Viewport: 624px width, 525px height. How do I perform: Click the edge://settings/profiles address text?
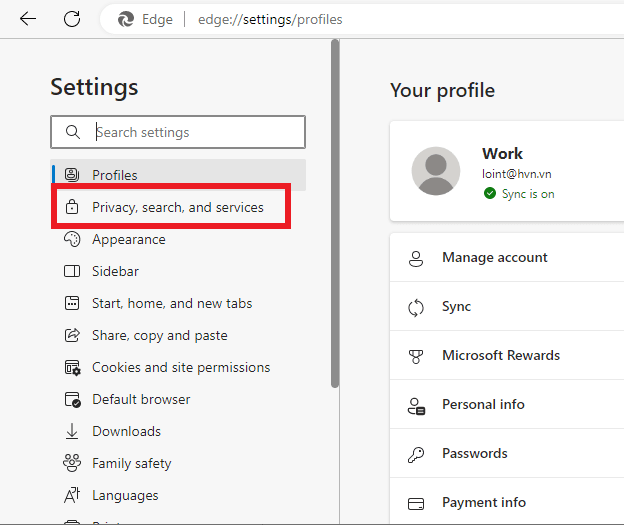(270, 20)
